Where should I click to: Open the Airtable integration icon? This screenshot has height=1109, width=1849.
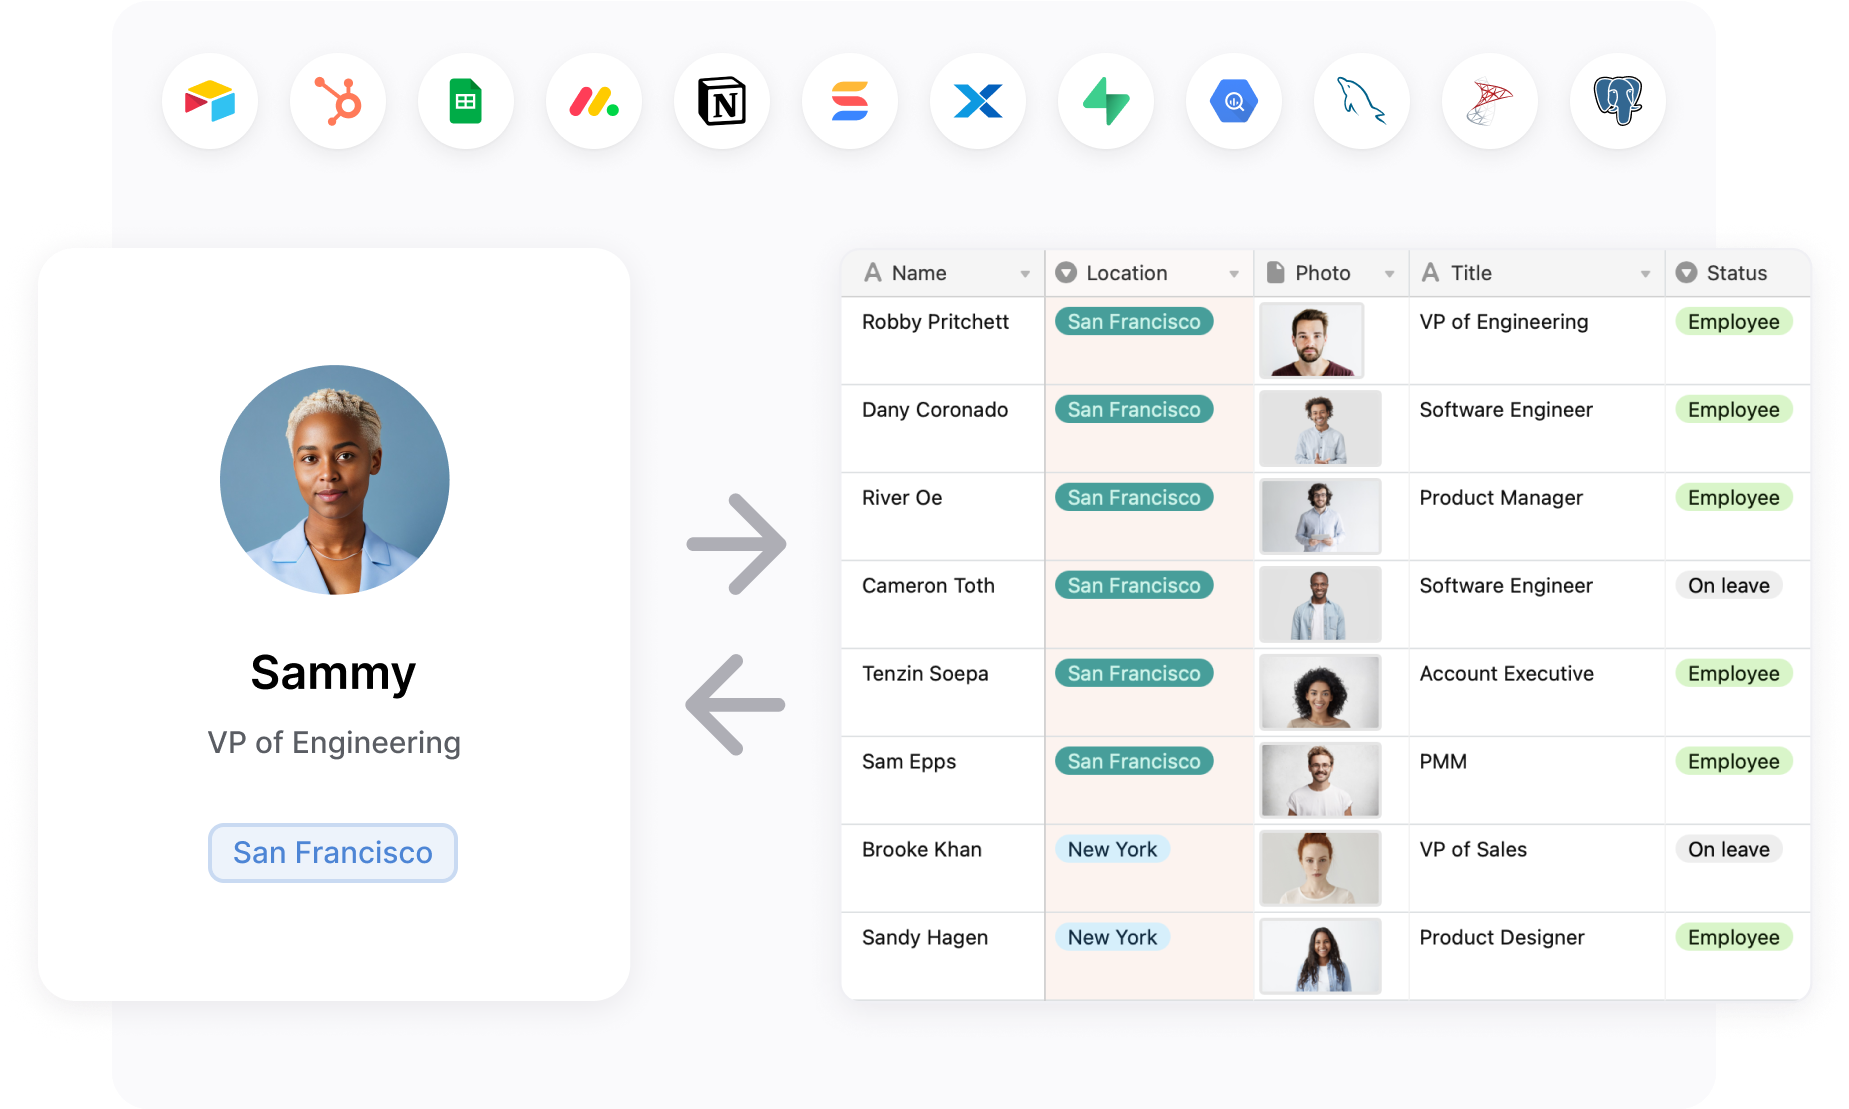coord(210,101)
